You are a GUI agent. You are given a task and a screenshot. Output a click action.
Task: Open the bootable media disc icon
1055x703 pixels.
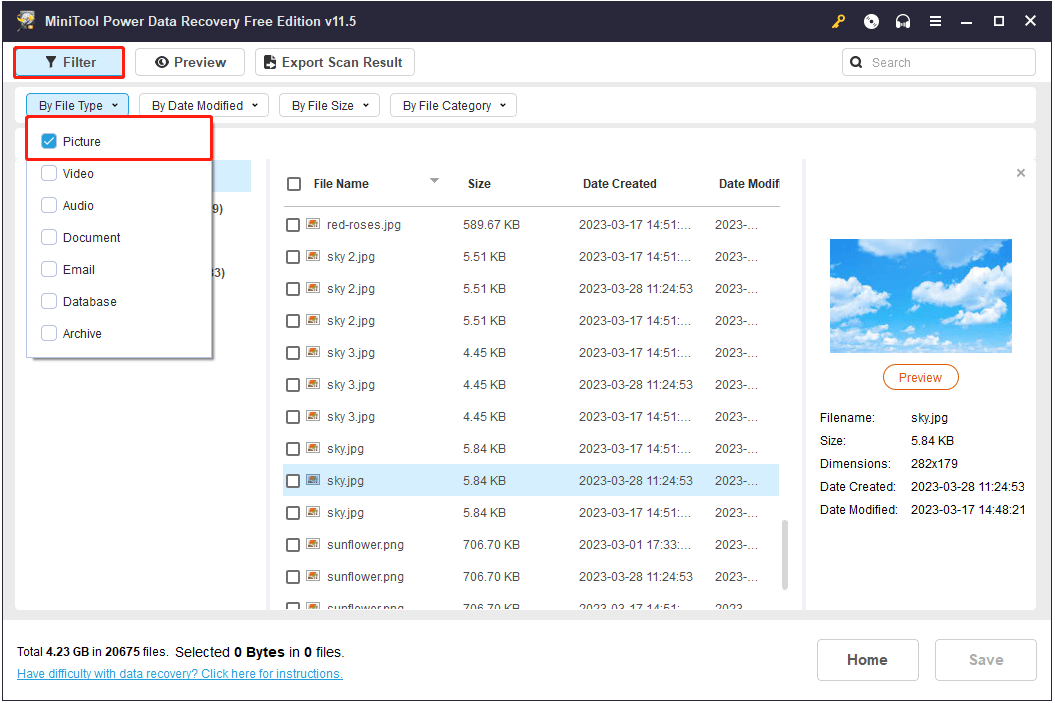[871, 22]
